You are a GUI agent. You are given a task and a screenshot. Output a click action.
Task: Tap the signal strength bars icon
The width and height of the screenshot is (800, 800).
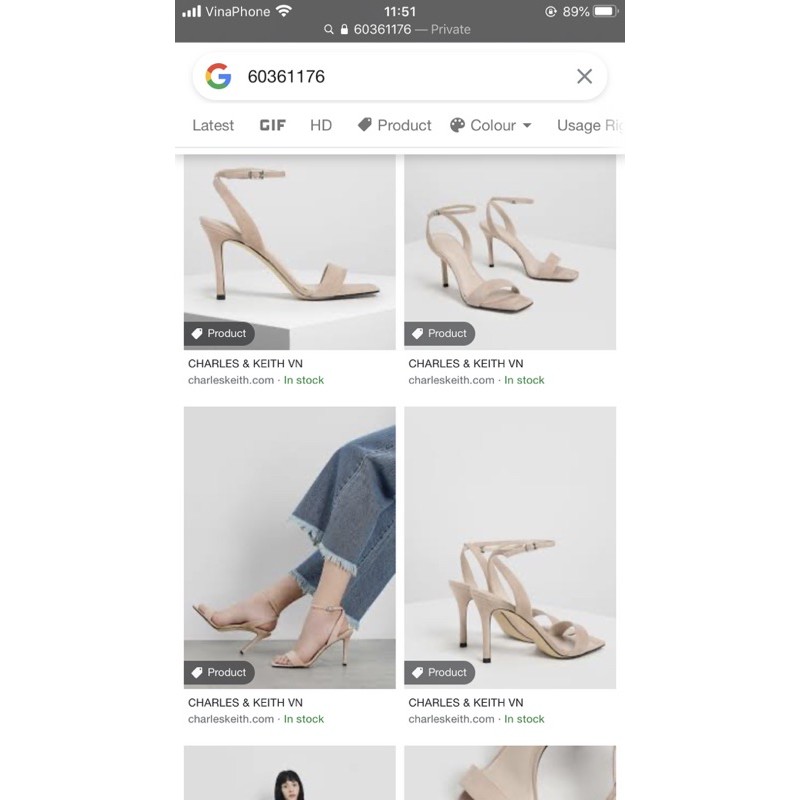click(x=191, y=11)
